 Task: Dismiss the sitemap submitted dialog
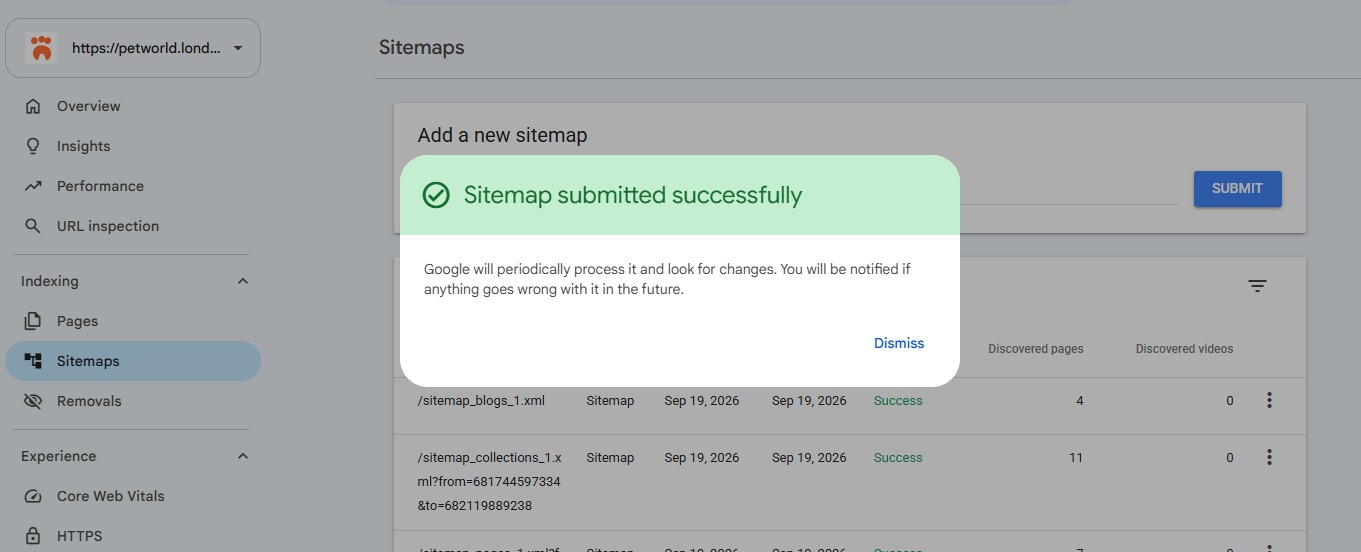click(x=899, y=343)
